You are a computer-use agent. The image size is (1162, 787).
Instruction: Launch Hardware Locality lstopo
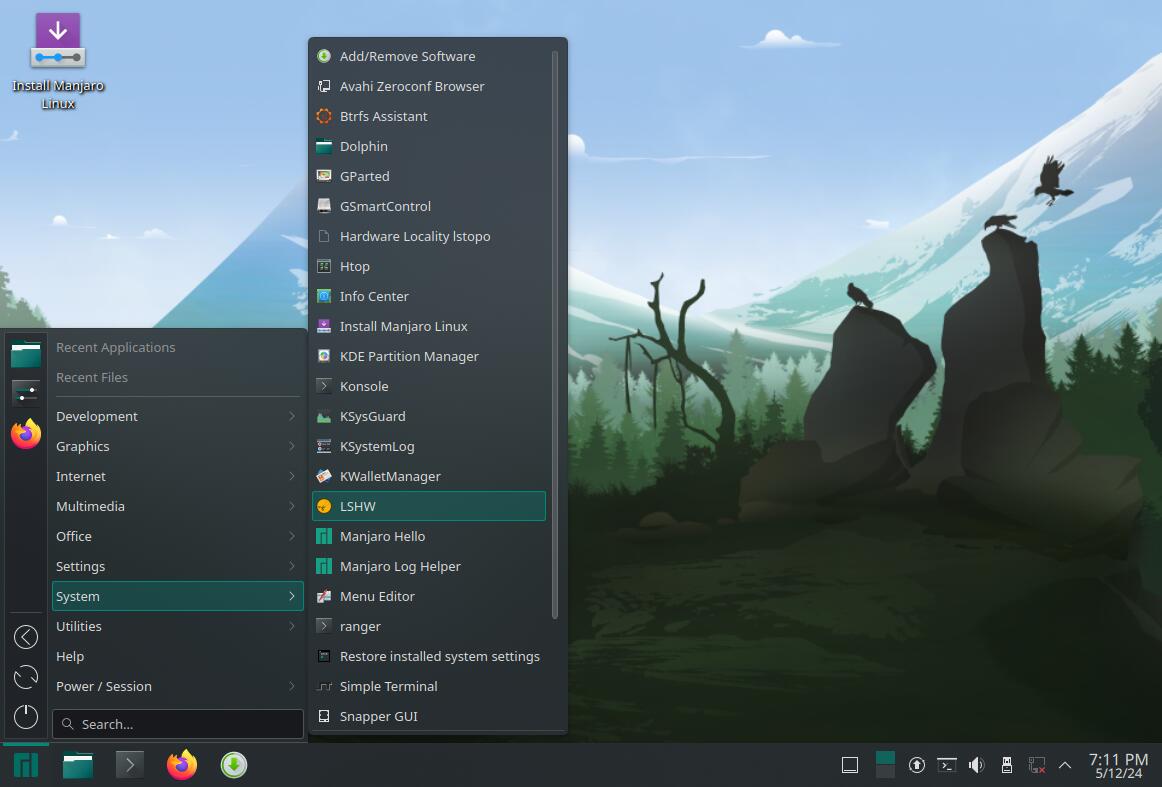(429, 236)
